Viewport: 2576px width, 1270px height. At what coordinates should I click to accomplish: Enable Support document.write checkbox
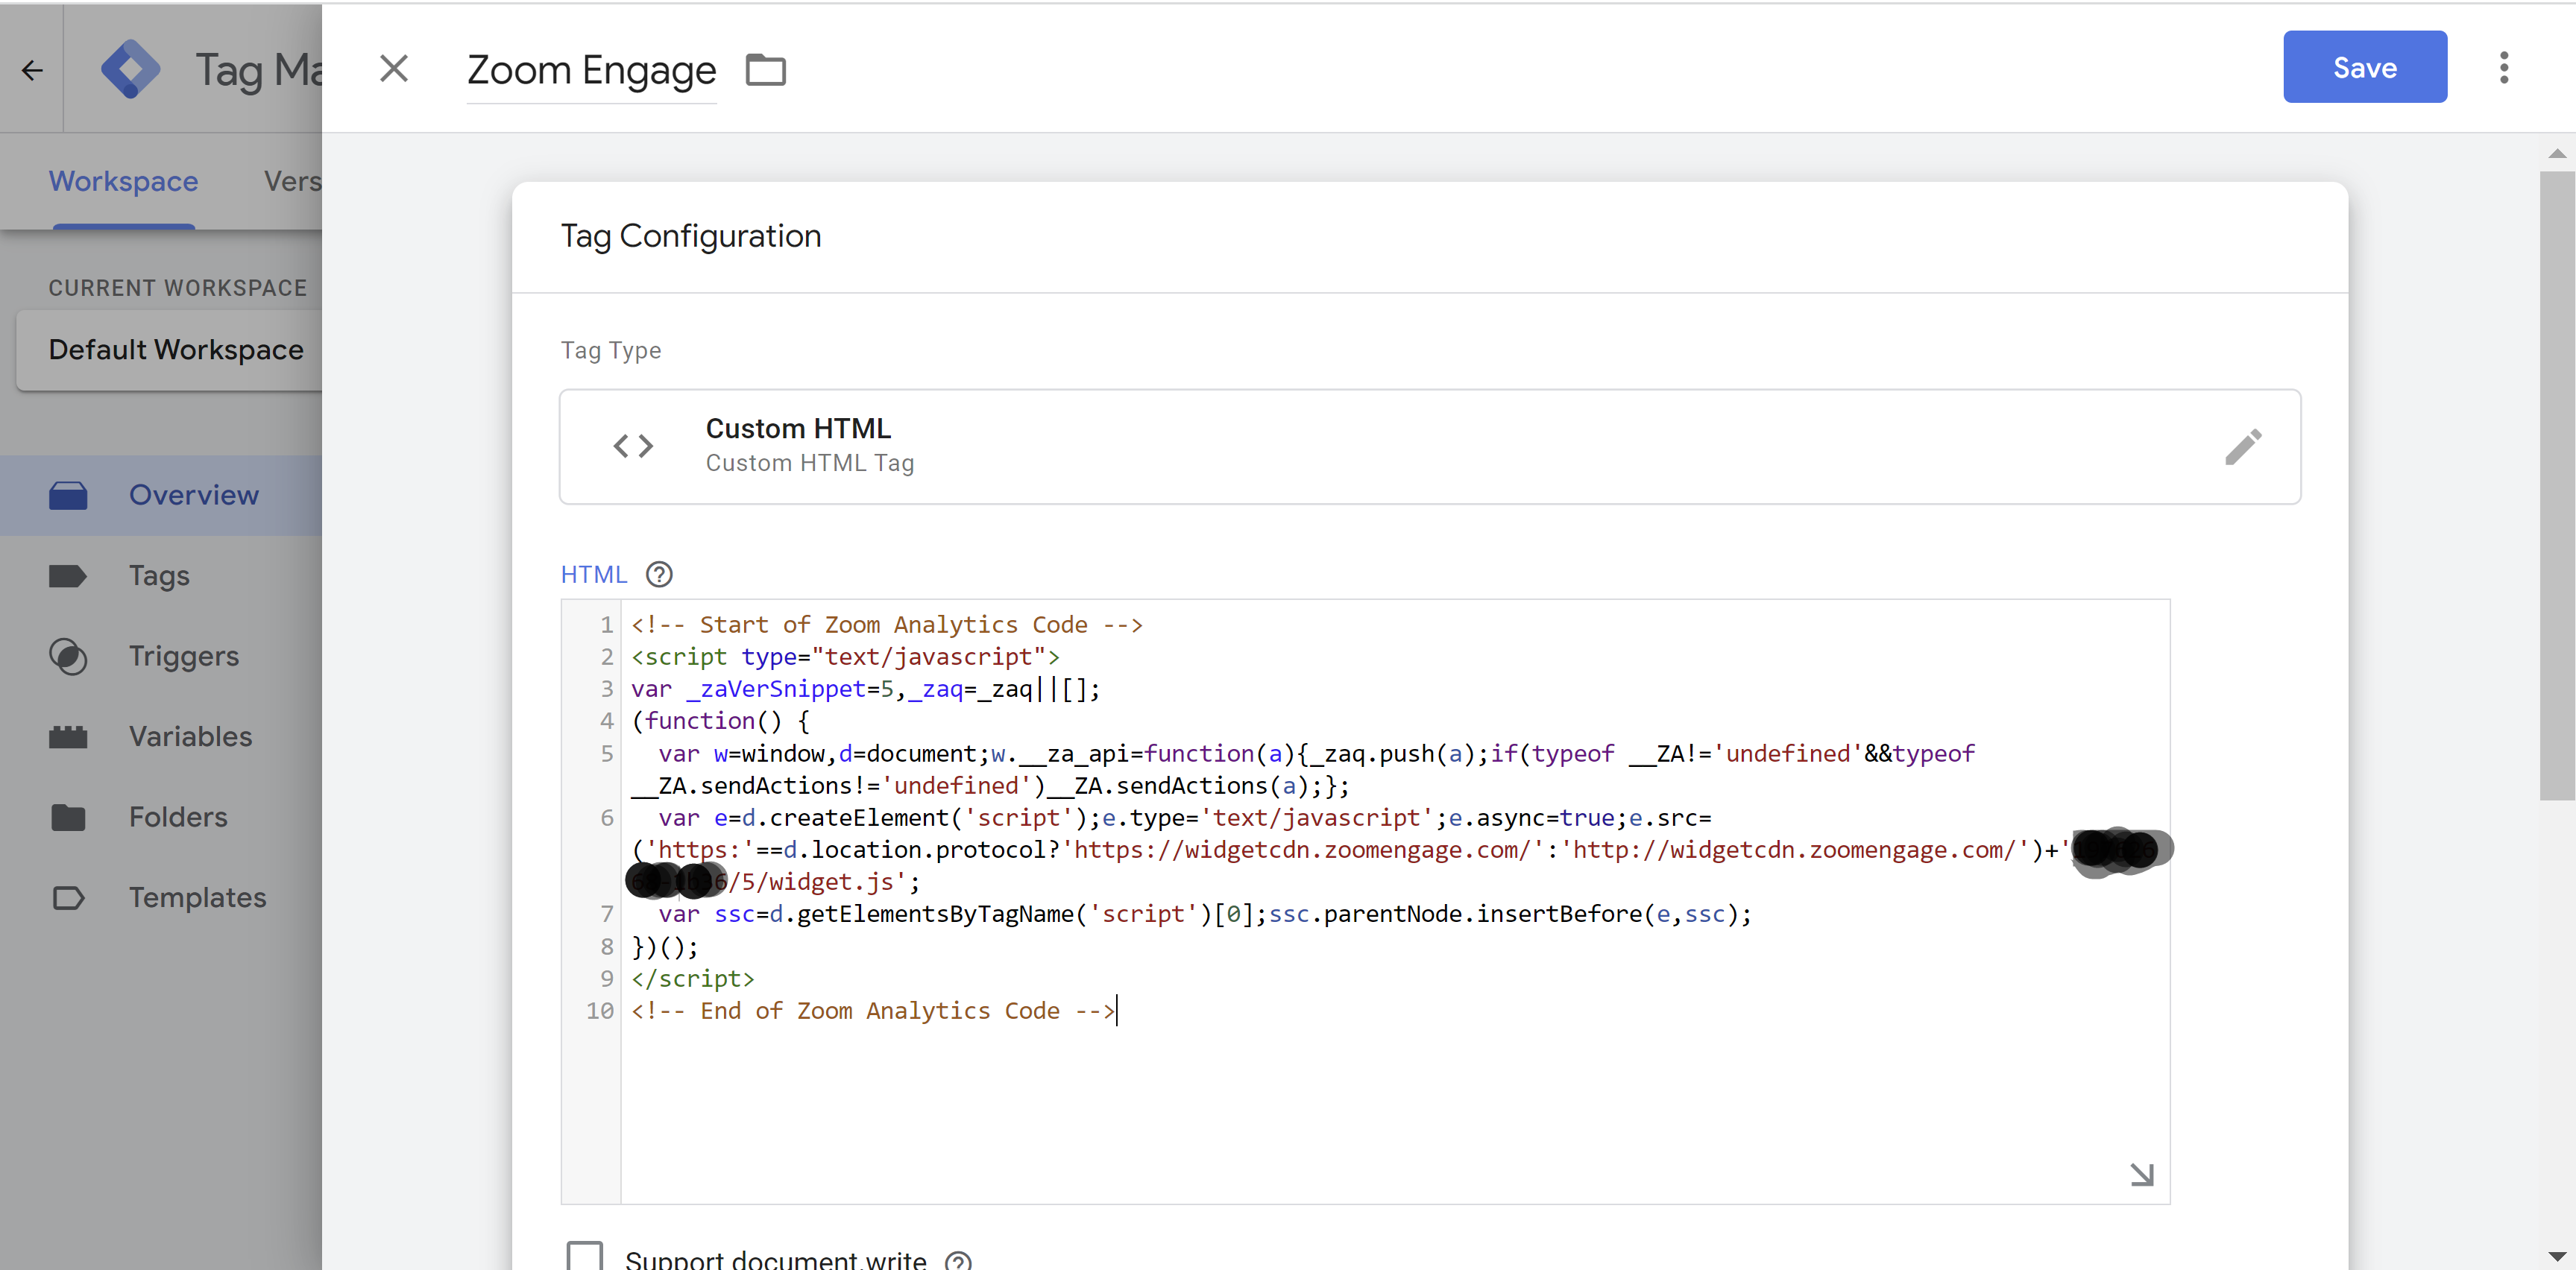[x=585, y=1256]
